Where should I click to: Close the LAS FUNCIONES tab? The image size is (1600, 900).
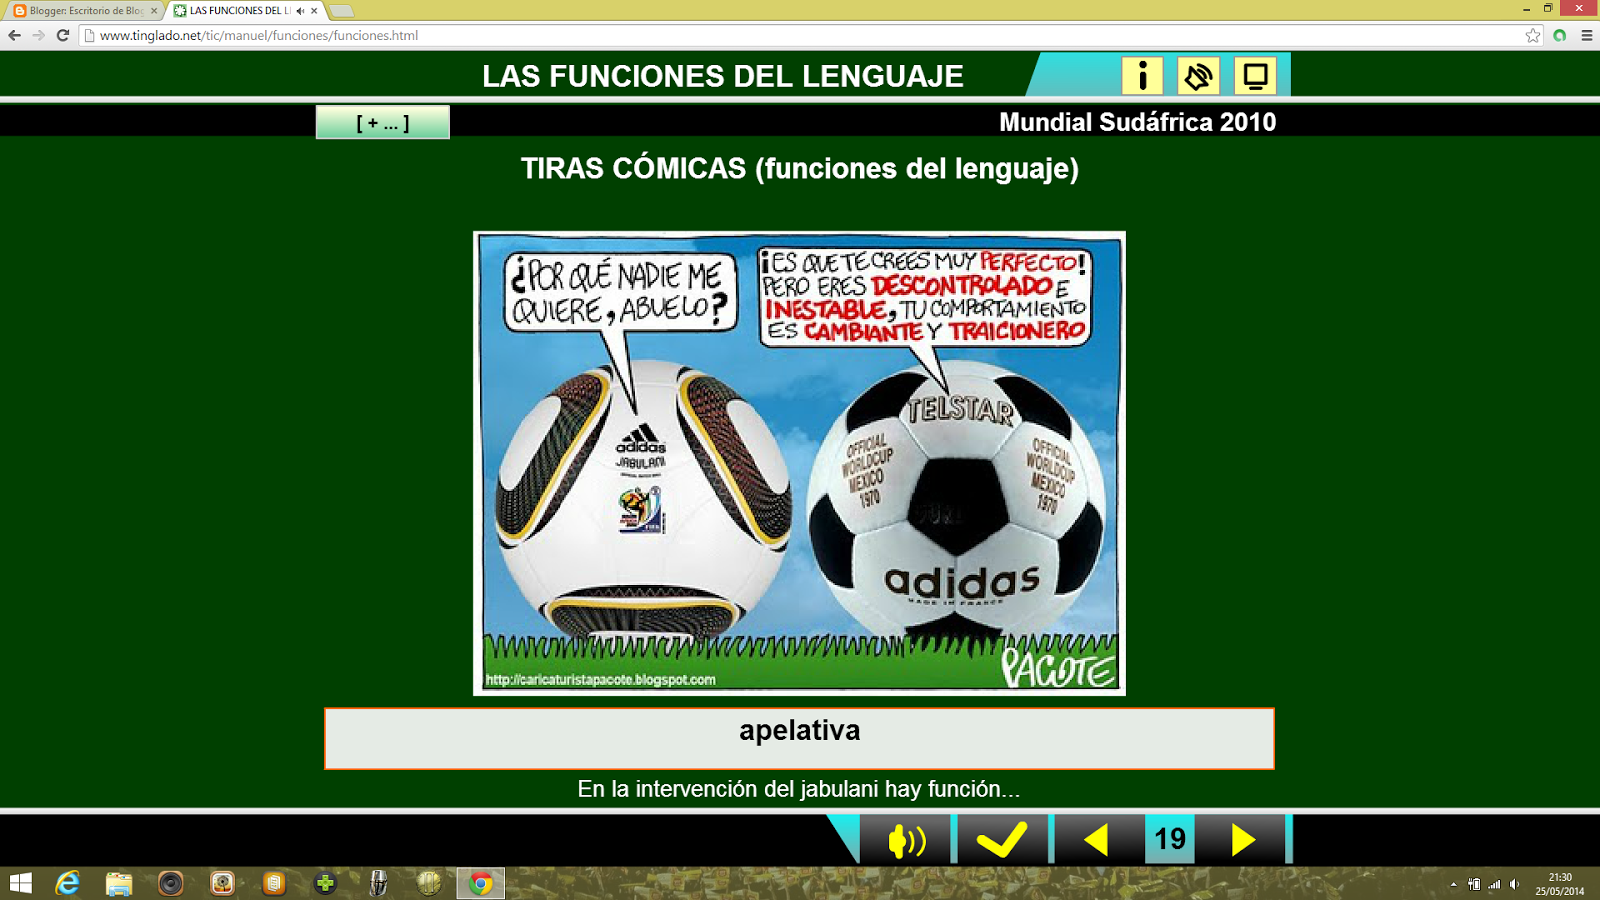tap(314, 11)
